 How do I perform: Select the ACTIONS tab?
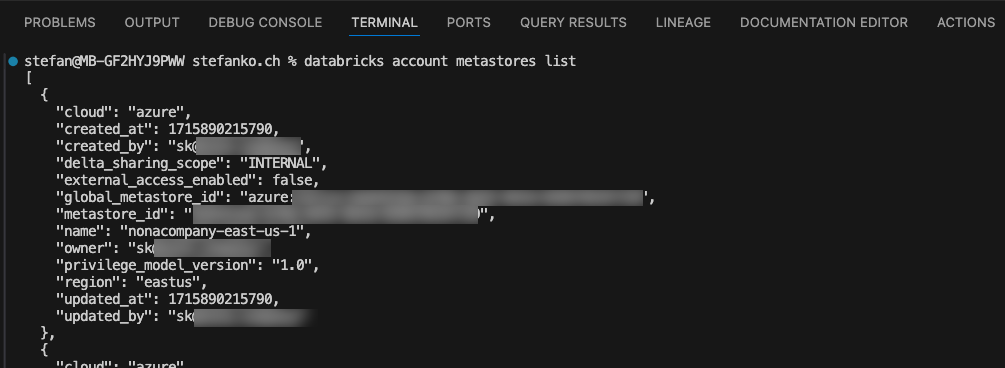pyautogui.click(x=966, y=22)
